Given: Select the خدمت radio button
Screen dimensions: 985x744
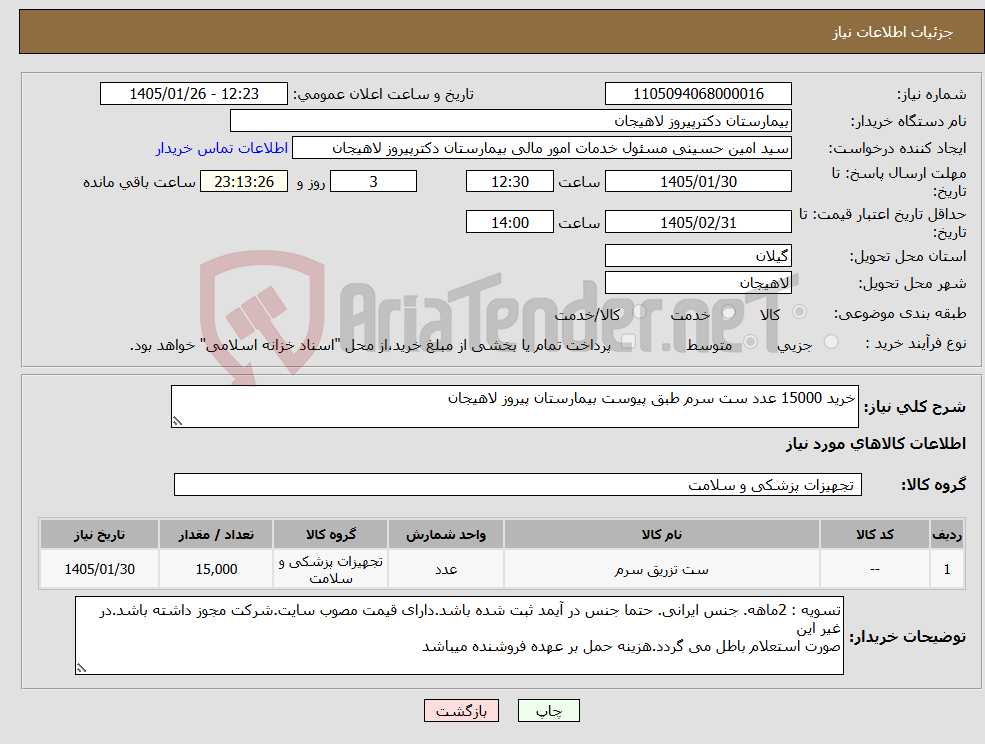Looking at the screenshot, I should [729, 312].
